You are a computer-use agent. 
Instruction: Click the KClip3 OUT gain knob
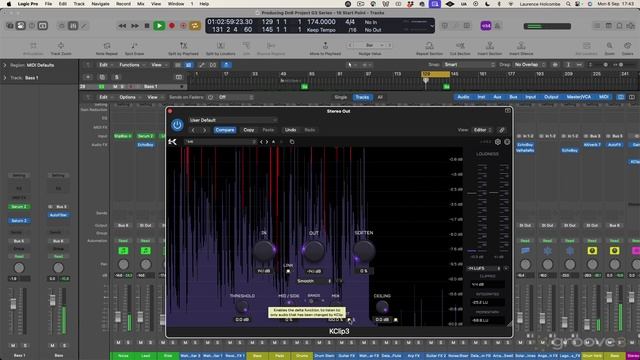(x=313, y=251)
